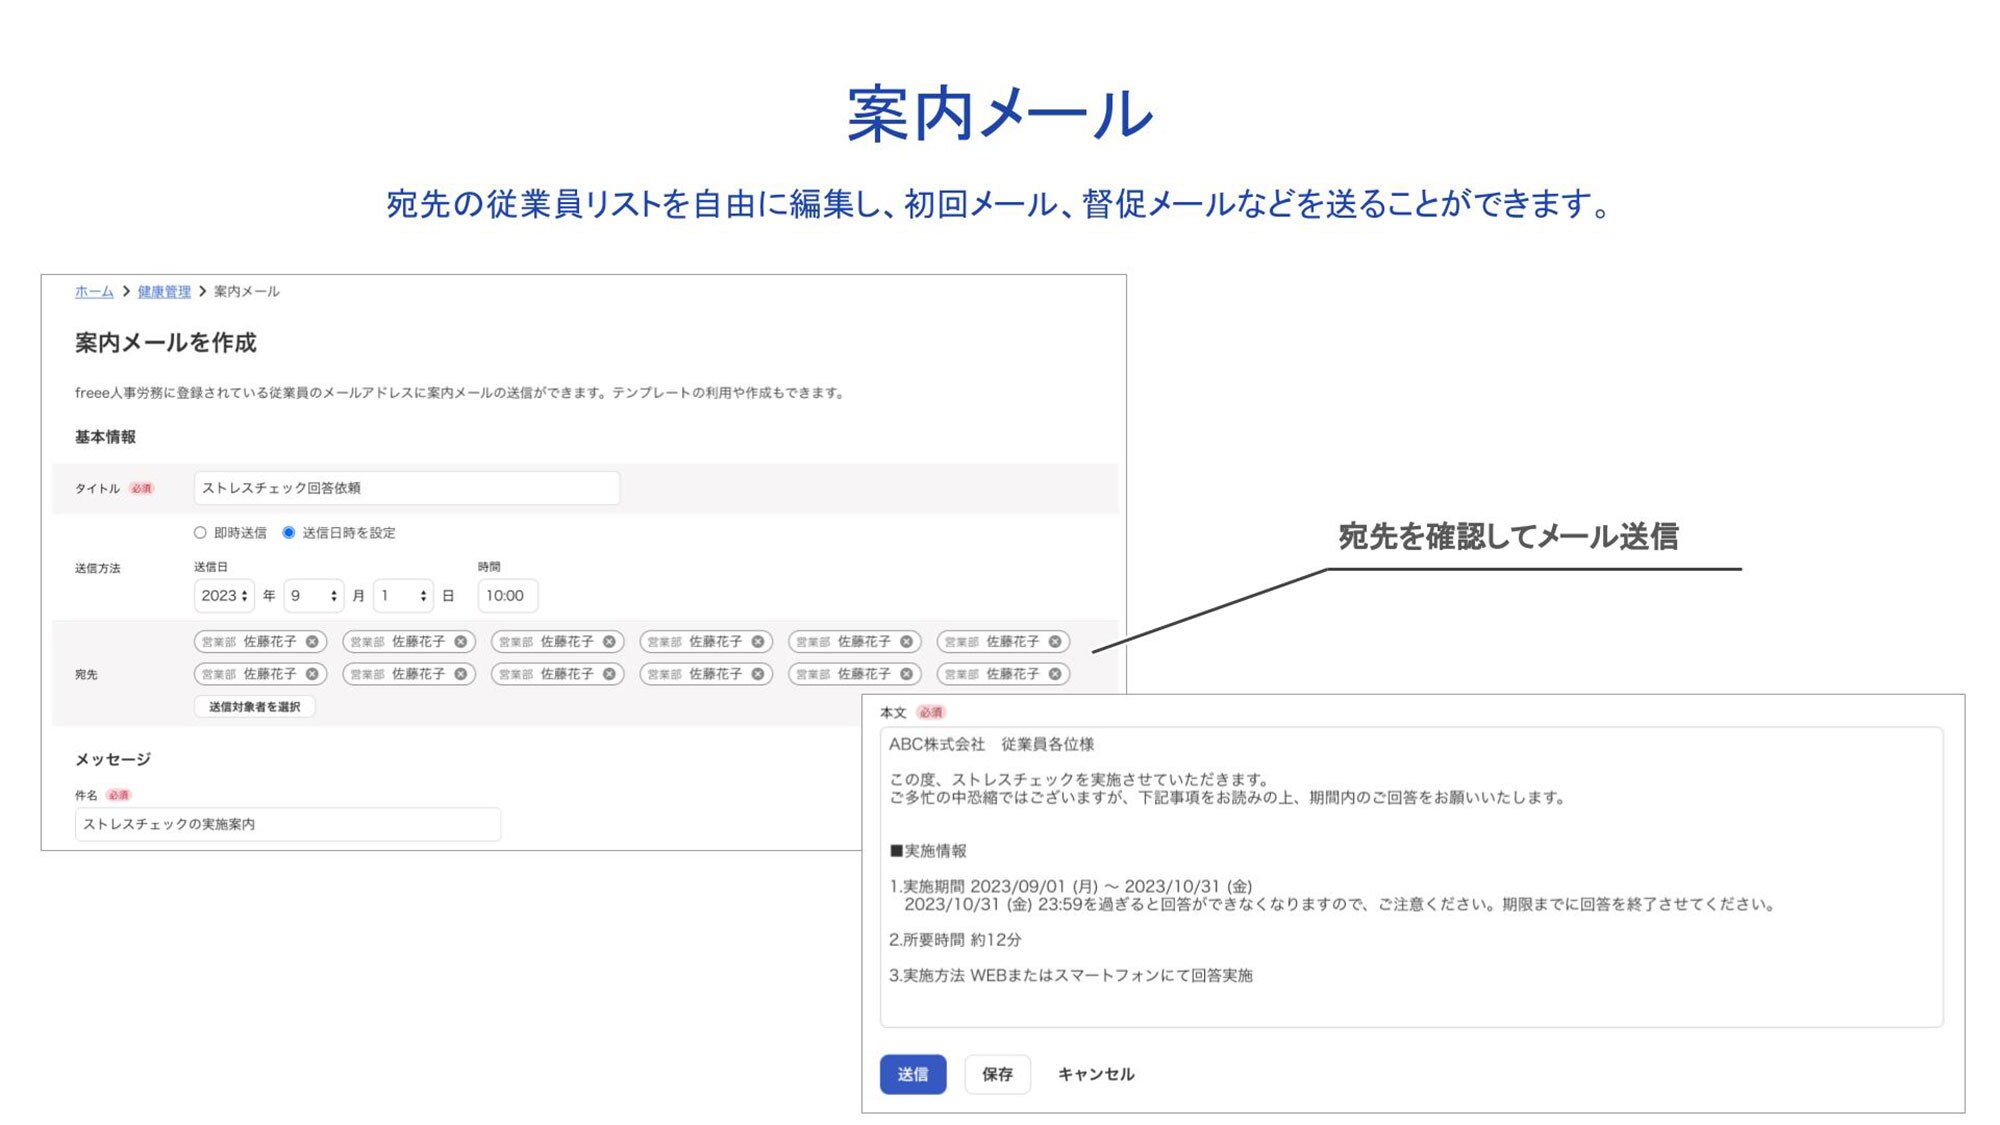Click the 送信対象者を選択 button
This screenshot has height=1125, width=2000.
tap(254, 706)
